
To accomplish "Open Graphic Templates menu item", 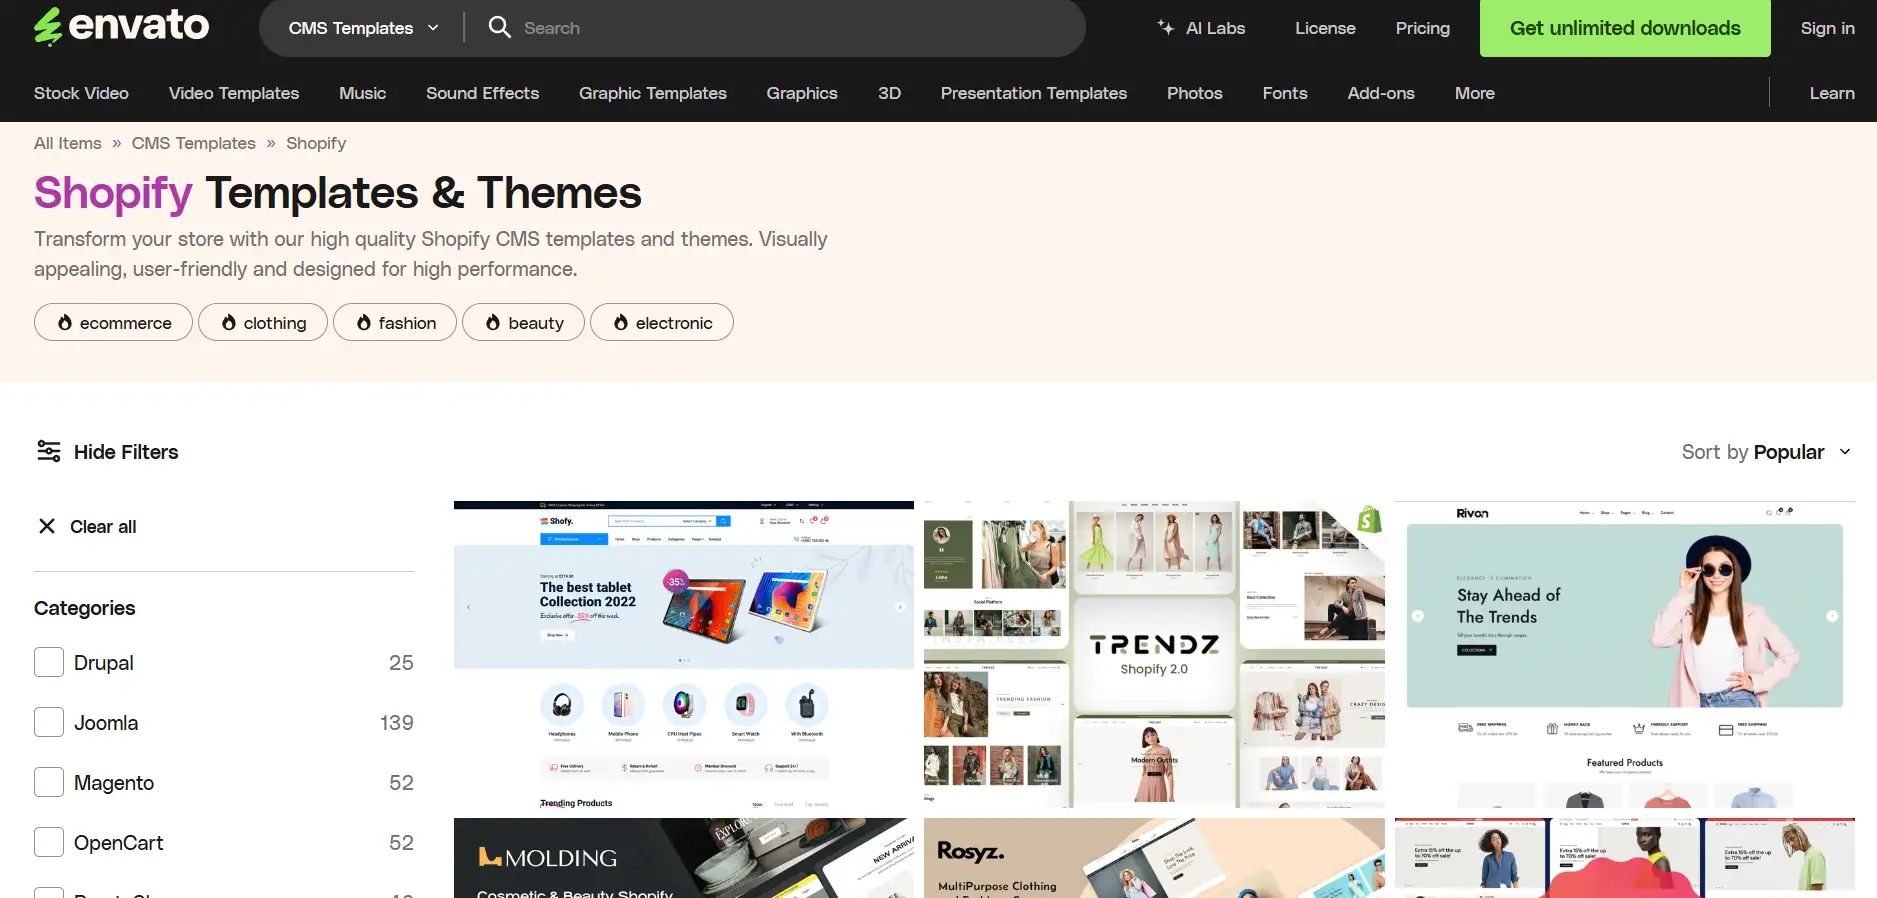I will click(653, 93).
